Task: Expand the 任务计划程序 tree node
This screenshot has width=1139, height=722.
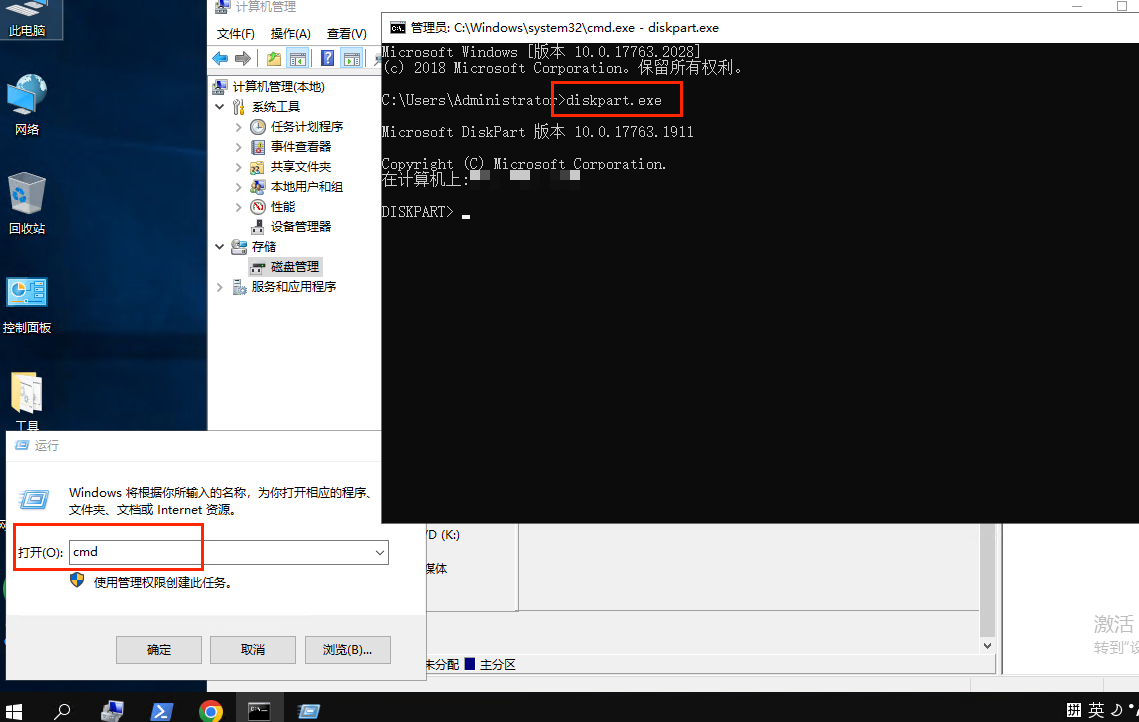Action: coord(238,127)
